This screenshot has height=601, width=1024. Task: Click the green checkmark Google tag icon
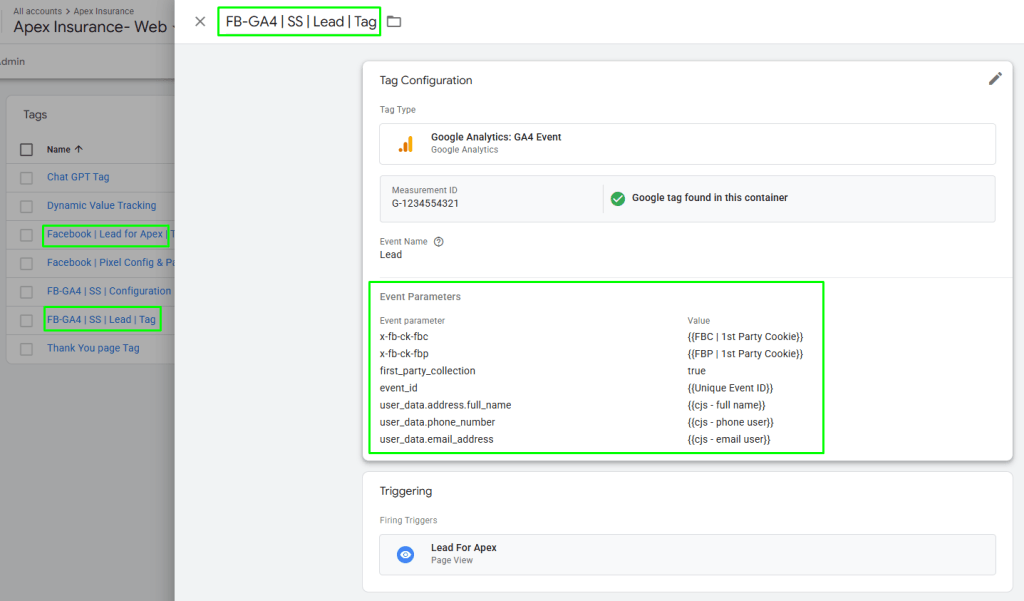coord(617,198)
